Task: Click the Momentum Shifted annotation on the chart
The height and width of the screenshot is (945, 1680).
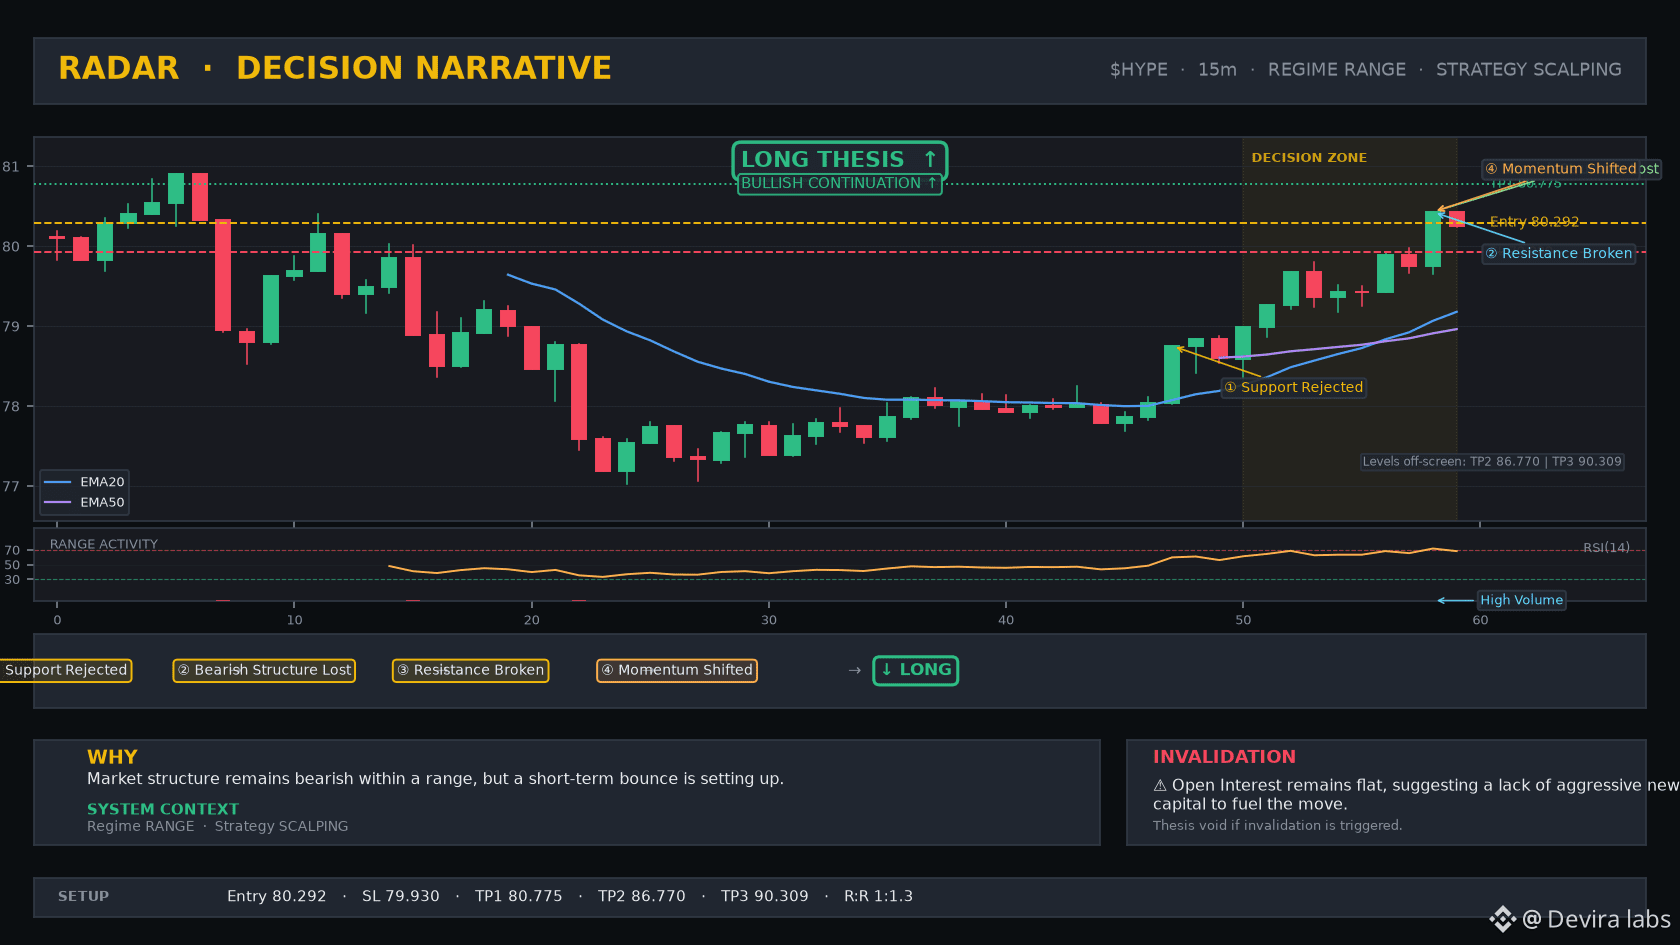Action: click(x=1560, y=169)
